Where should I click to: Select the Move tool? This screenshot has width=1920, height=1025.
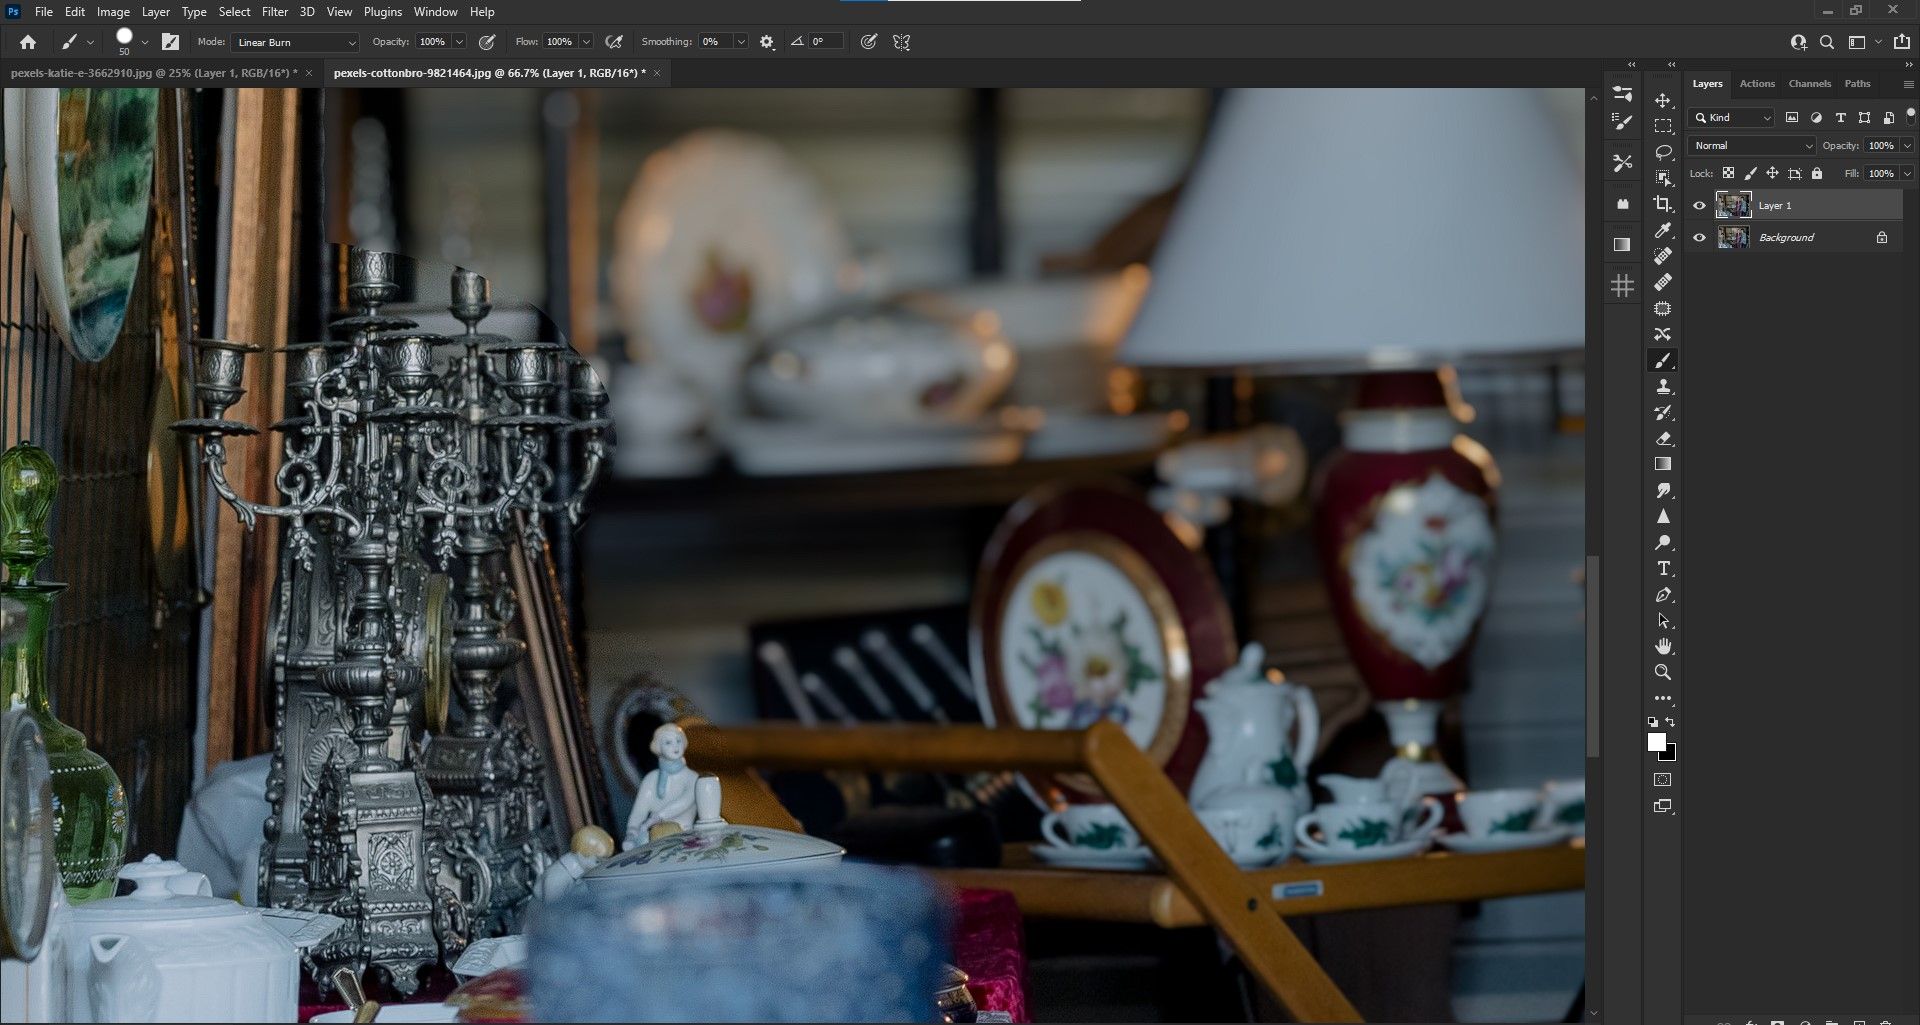(x=1663, y=101)
